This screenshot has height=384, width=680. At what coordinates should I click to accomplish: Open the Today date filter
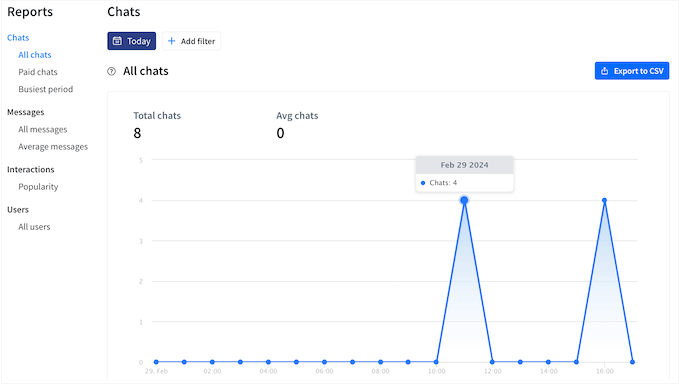click(132, 41)
